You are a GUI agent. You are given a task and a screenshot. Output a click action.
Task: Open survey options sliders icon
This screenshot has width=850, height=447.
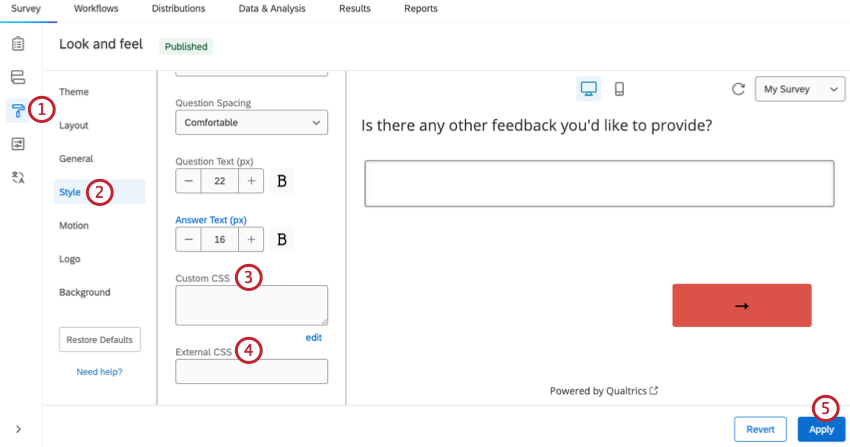pyautogui.click(x=18, y=144)
